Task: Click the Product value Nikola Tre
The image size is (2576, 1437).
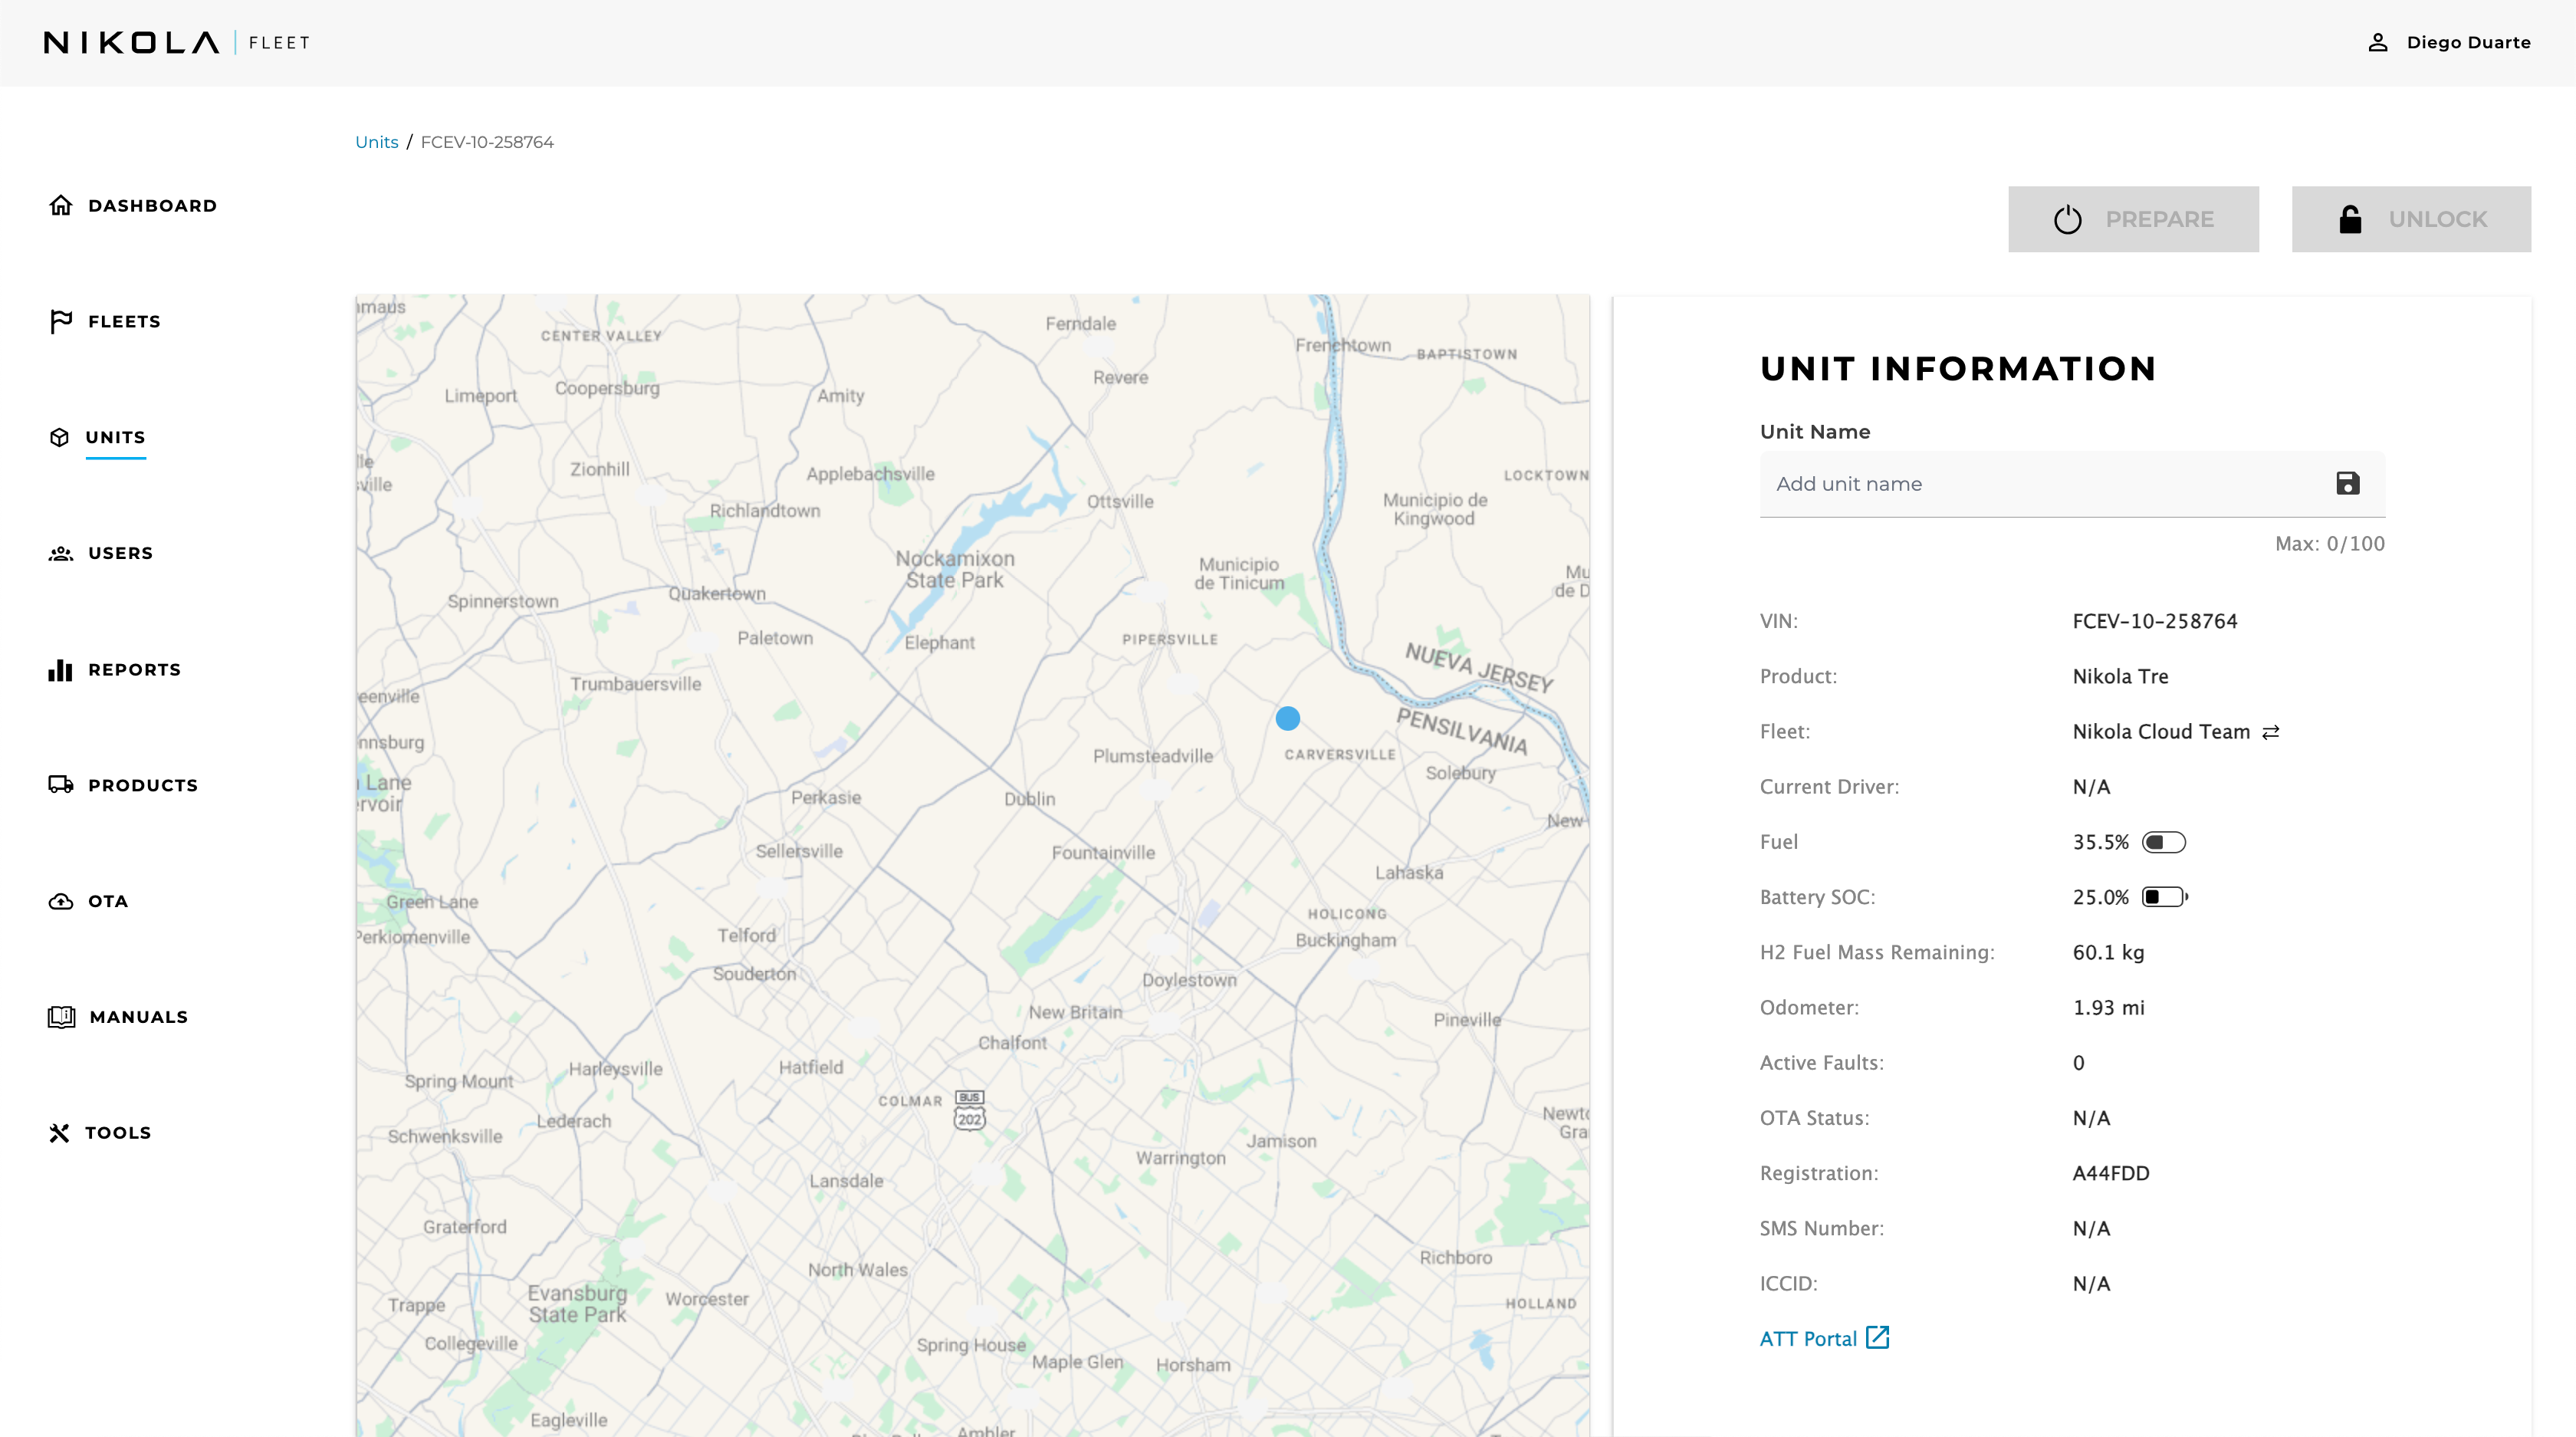Action: coord(2120,677)
